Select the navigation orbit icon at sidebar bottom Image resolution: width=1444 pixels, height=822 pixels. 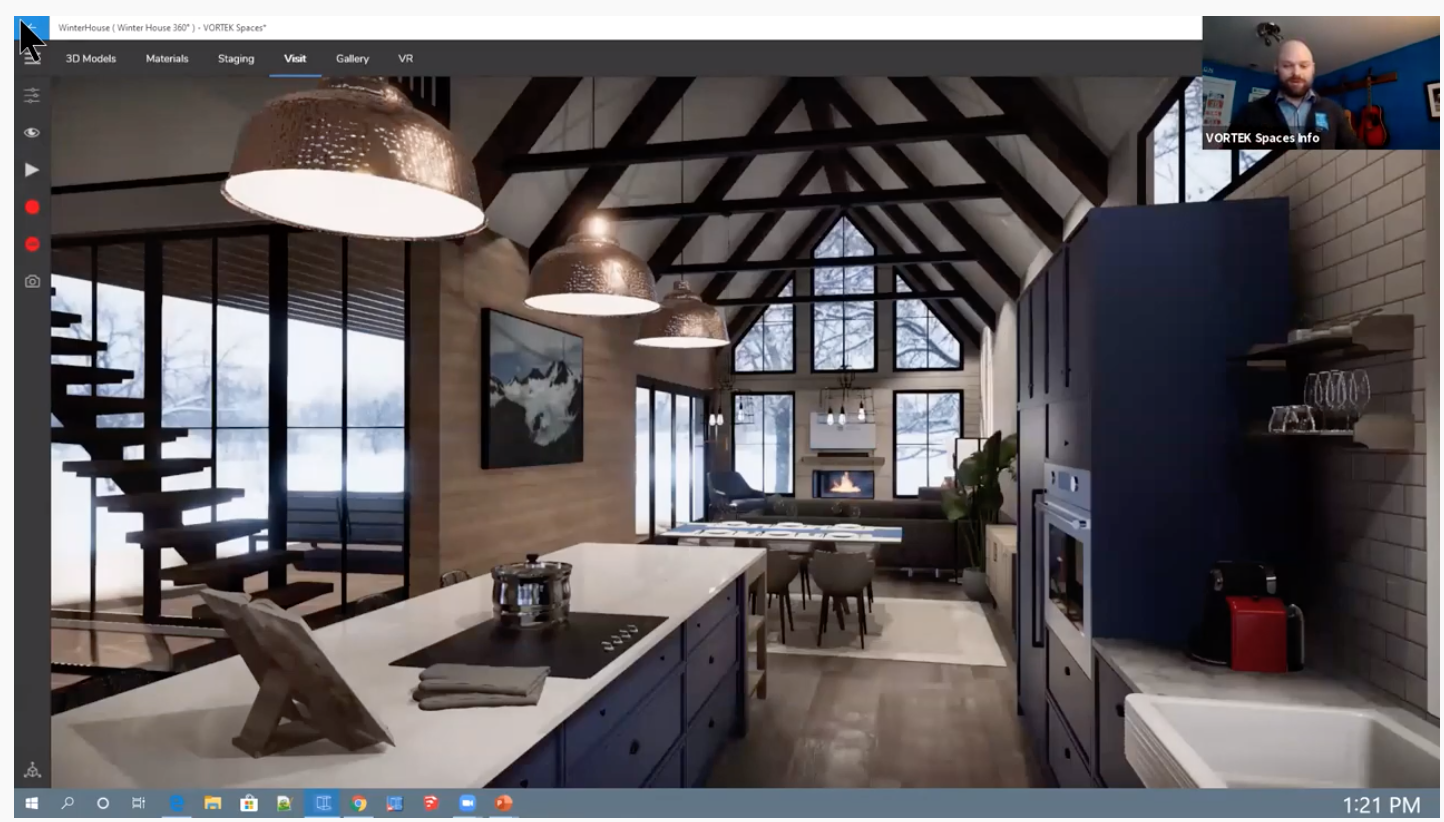(30, 770)
